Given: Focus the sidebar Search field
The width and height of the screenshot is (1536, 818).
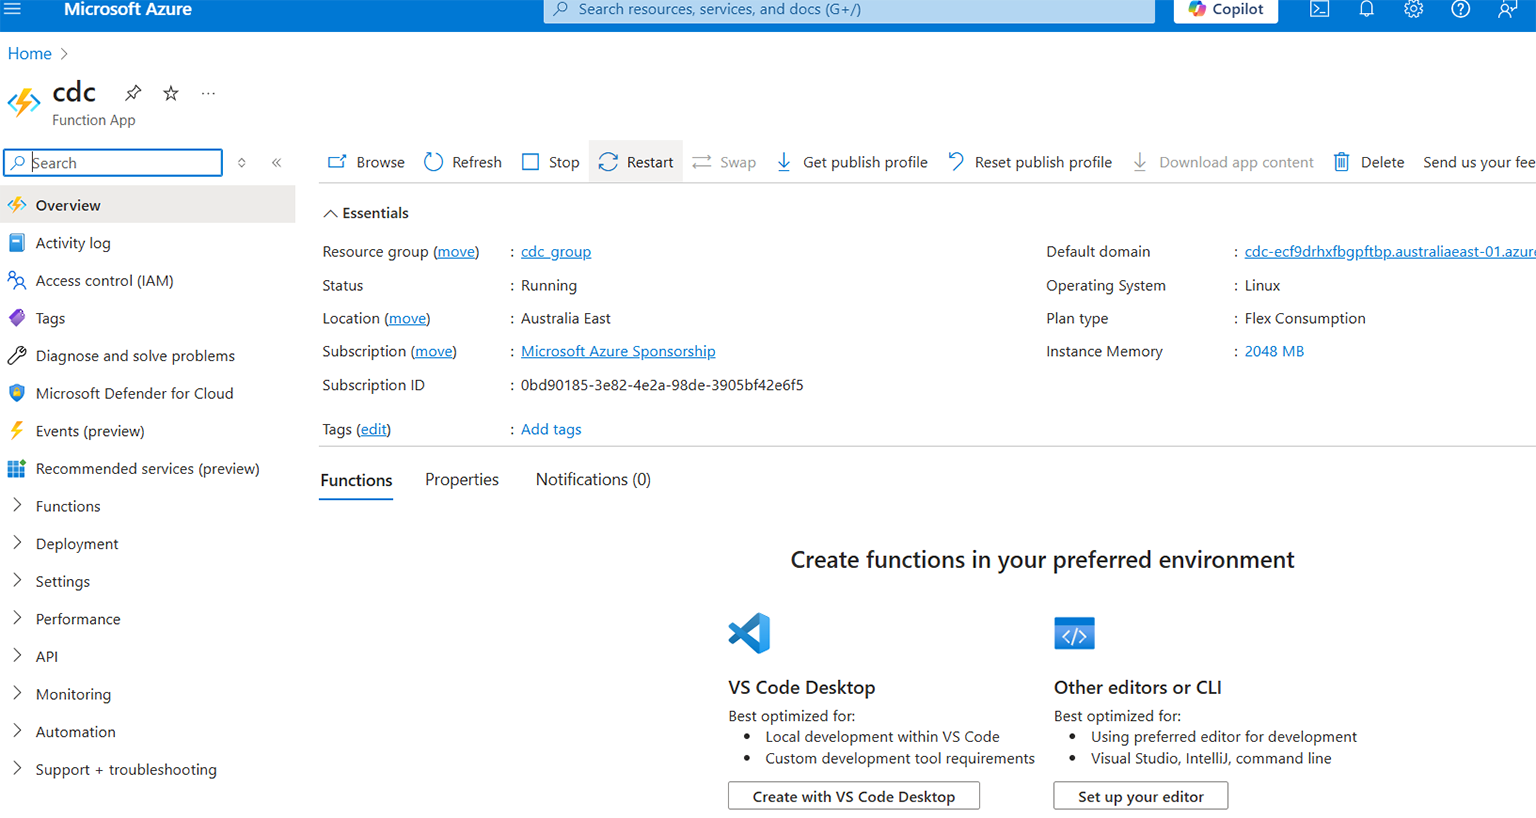Looking at the screenshot, I should click(113, 163).
